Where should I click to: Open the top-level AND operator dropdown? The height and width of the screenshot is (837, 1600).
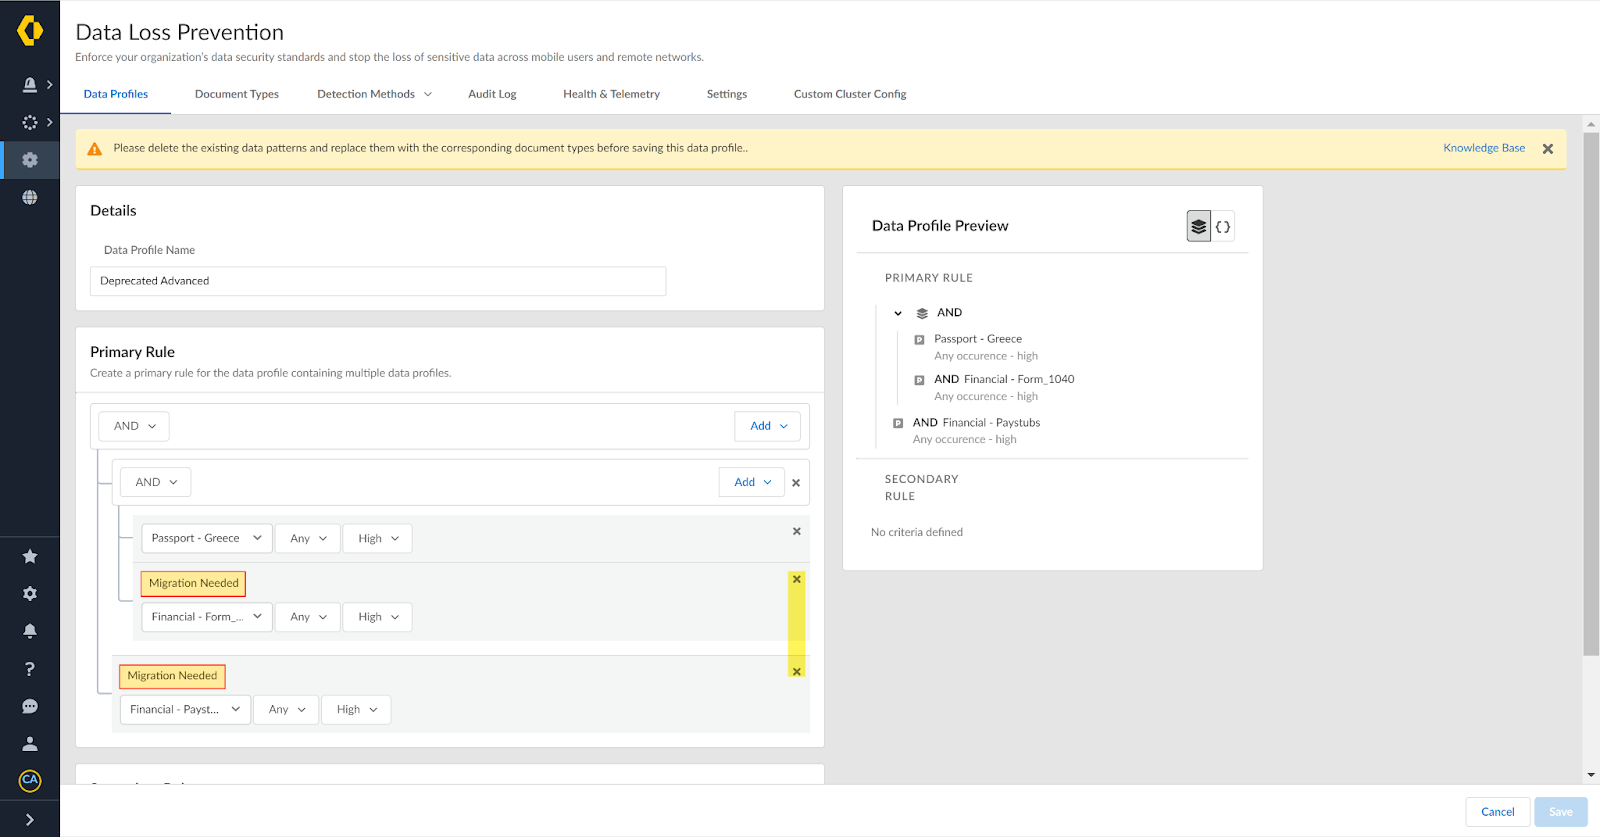(x=134, y=426)
